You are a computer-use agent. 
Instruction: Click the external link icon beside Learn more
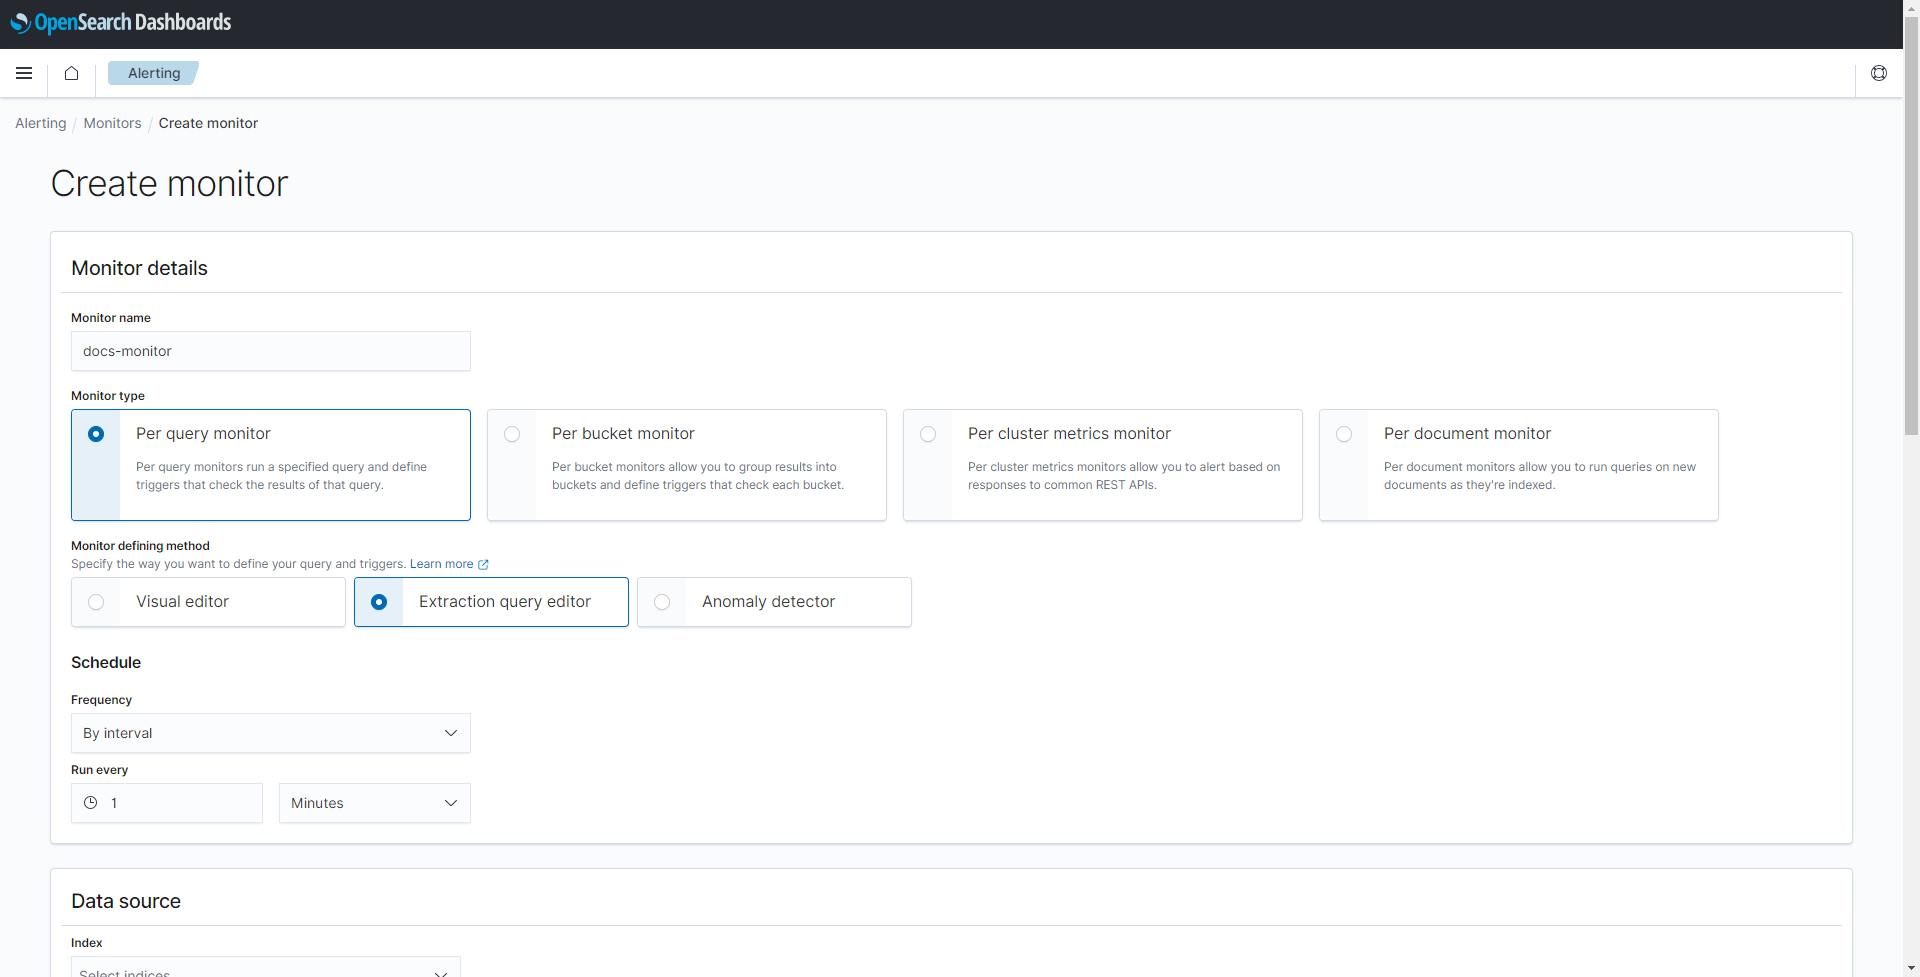(x=484, y=564)
